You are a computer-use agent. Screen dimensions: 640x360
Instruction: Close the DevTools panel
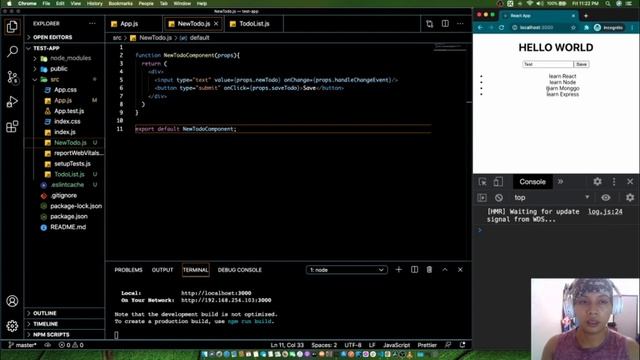(630, 182)
